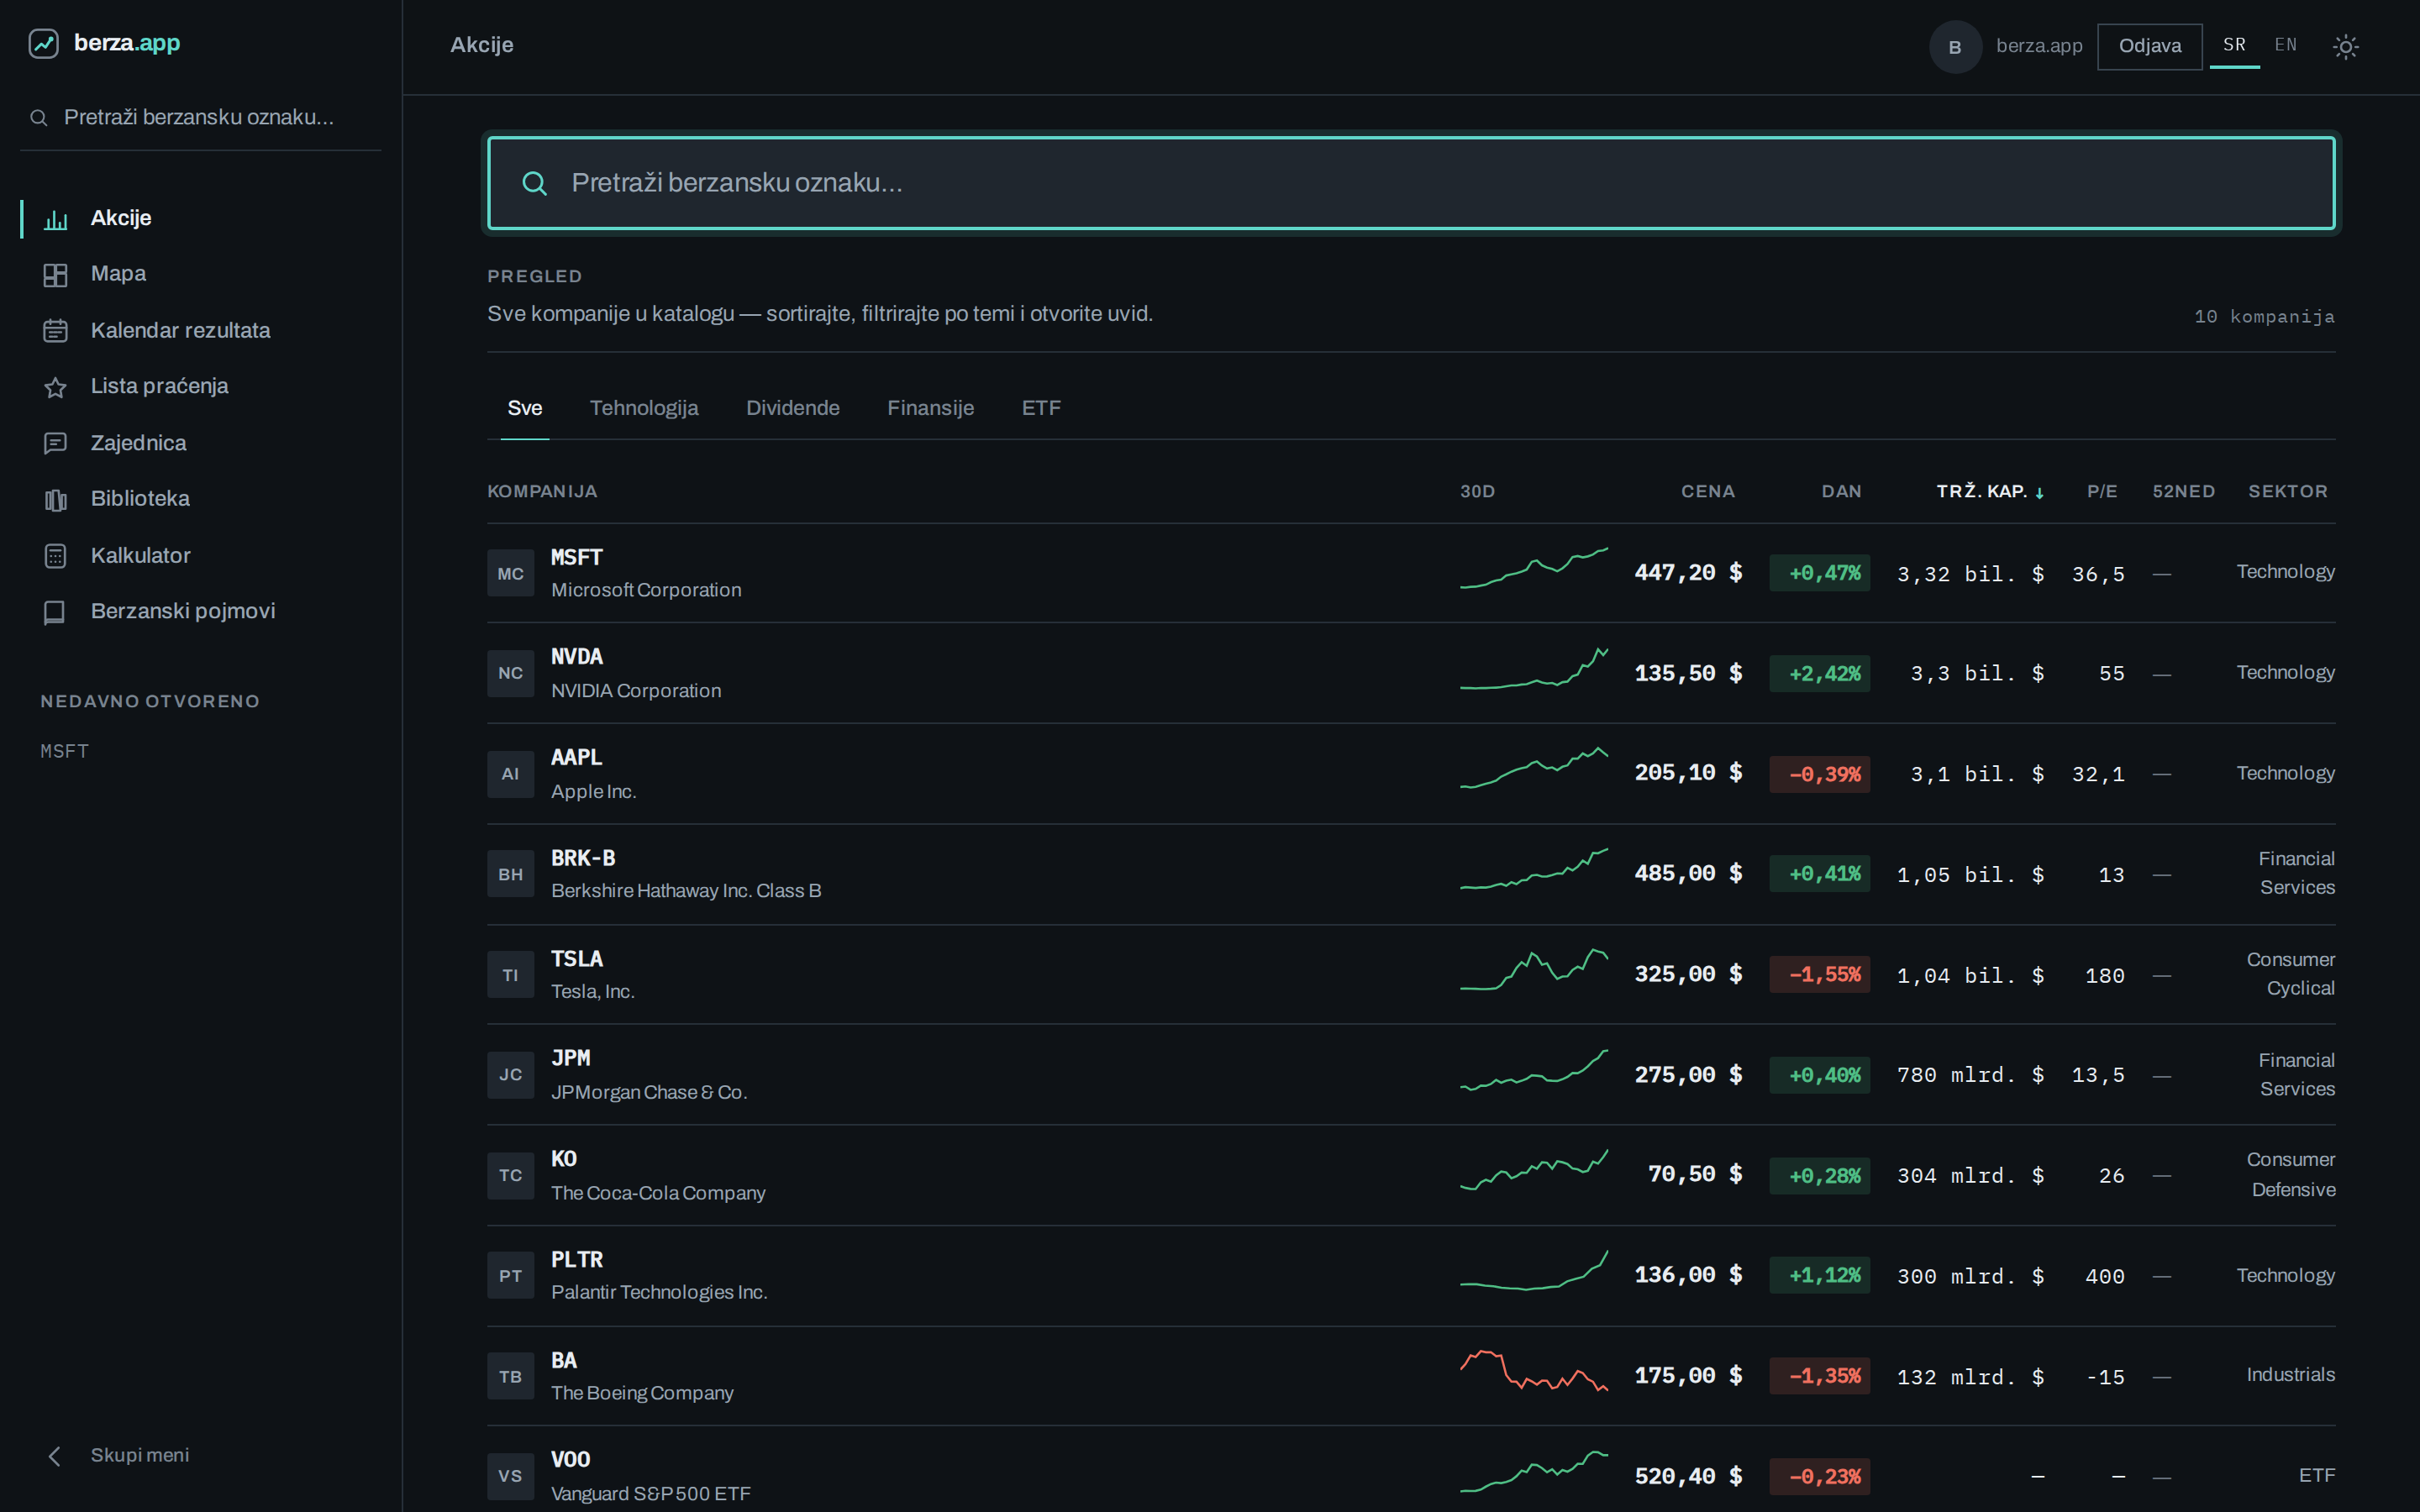2420x1512 pixels.
Task: Click the berza.app logo icon
Action: [43, 44]
